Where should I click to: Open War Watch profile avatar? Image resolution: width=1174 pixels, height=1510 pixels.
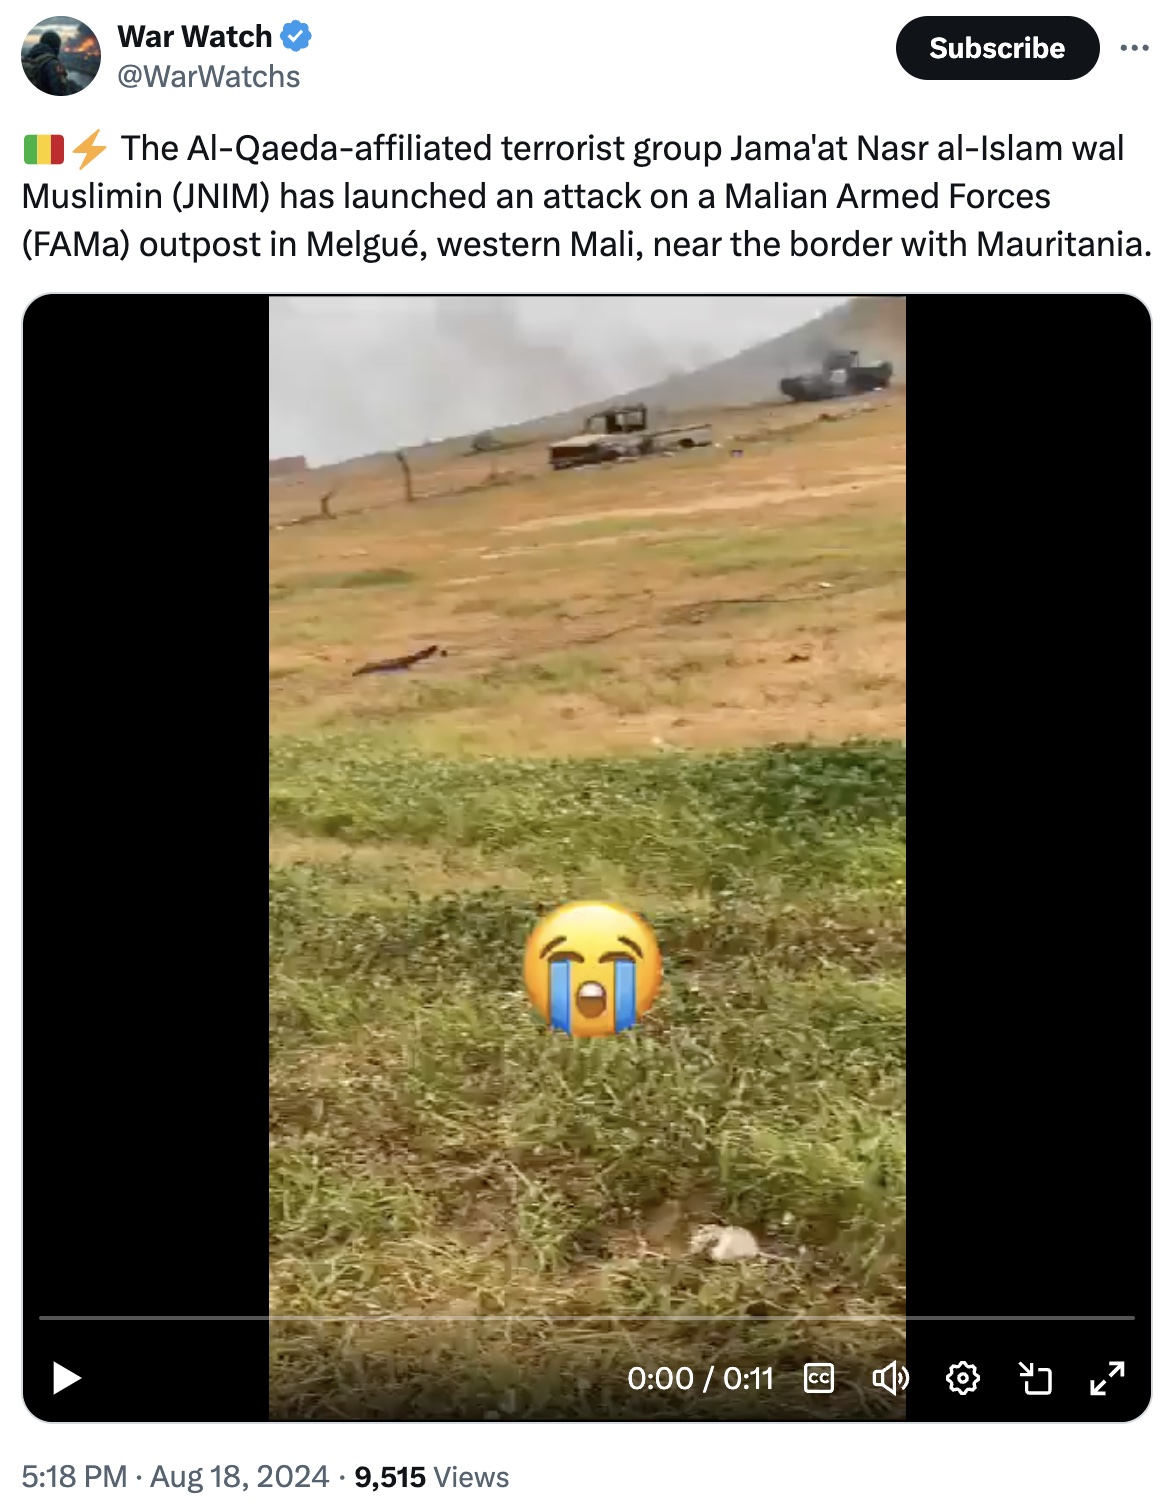(61, 56)
